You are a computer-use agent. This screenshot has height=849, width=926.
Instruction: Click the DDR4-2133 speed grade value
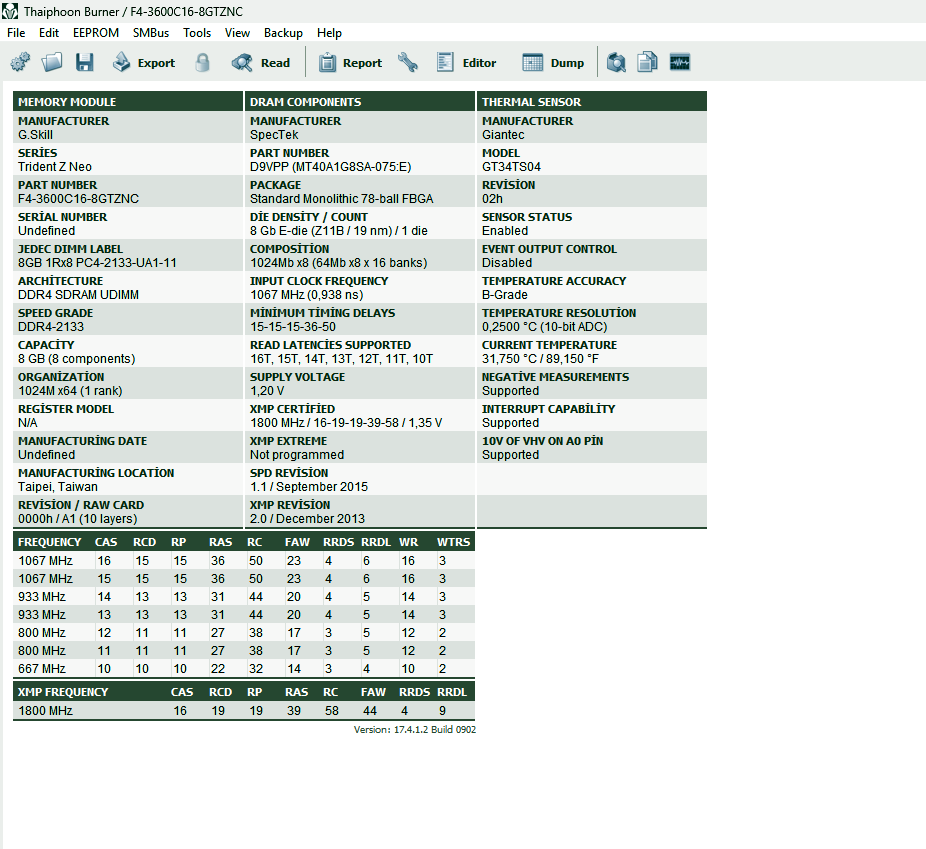click(x=51, y=326)
